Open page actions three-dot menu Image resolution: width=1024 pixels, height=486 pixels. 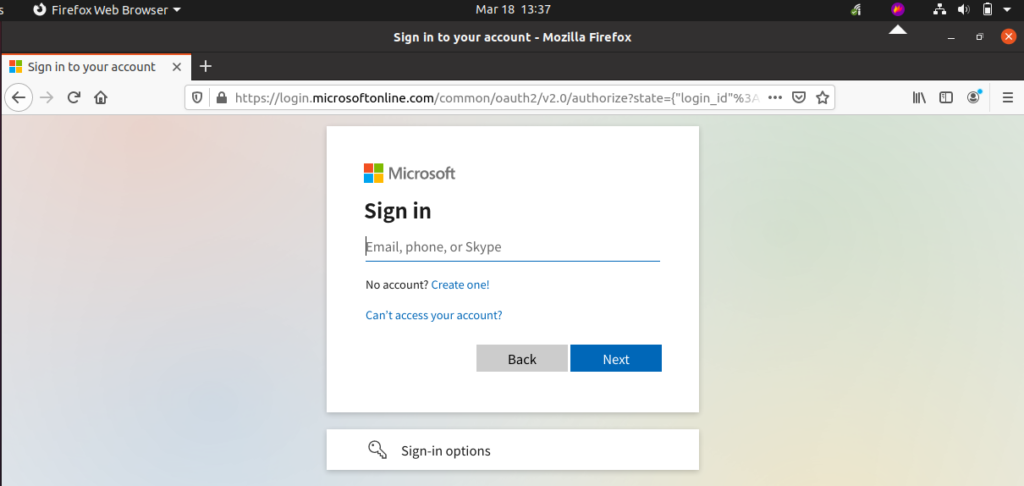click(x=775, y=98)
